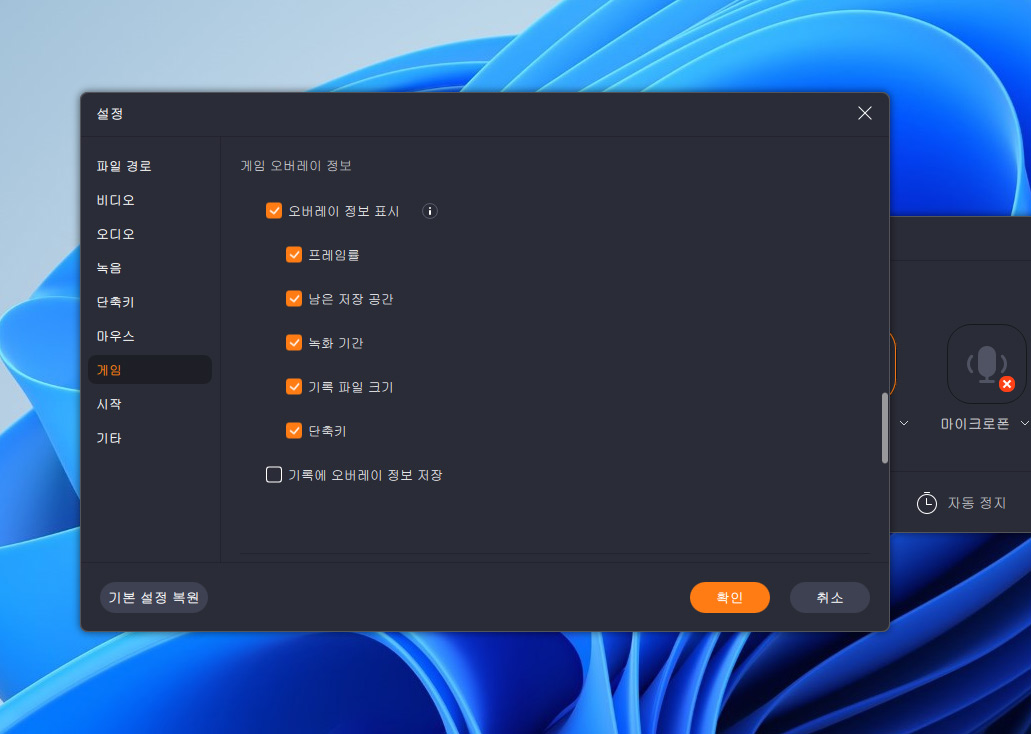This screenshot has height=734, width=1031.
Task: Confirm settings with the 확인 button
Action: pyautogui.click(x=729, y=597)
